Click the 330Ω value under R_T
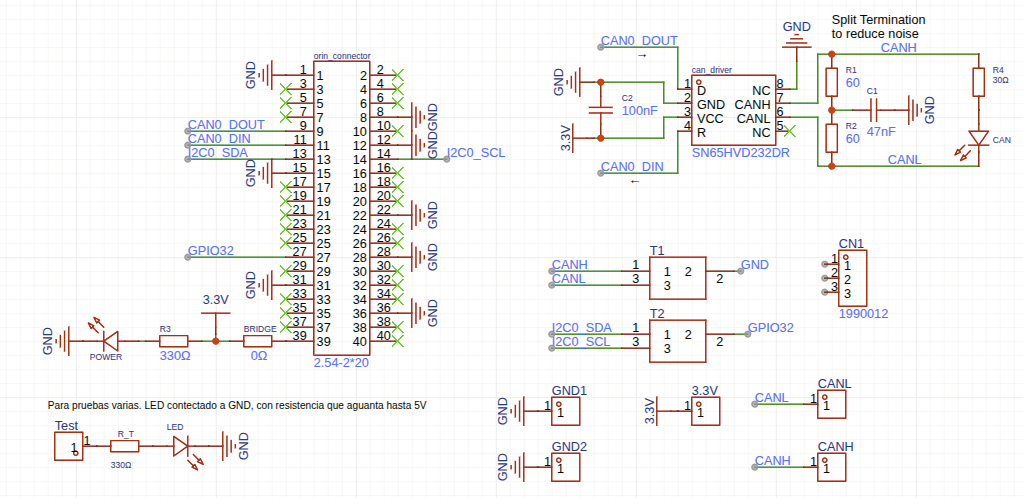The image size is (1023, 498). 121,465
